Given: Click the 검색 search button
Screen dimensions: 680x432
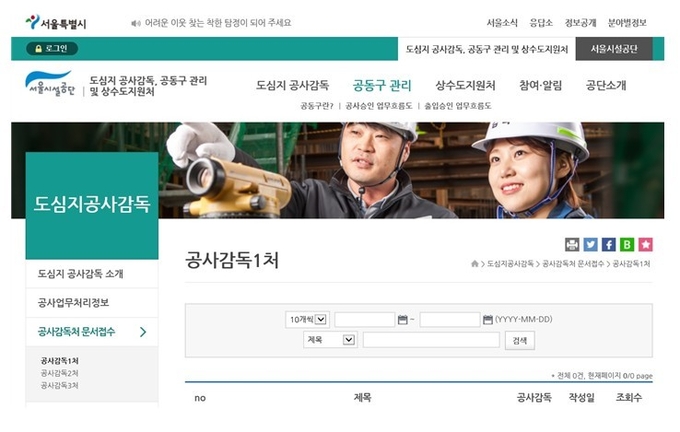Looking at the screenshot, I should click(520, 340).
